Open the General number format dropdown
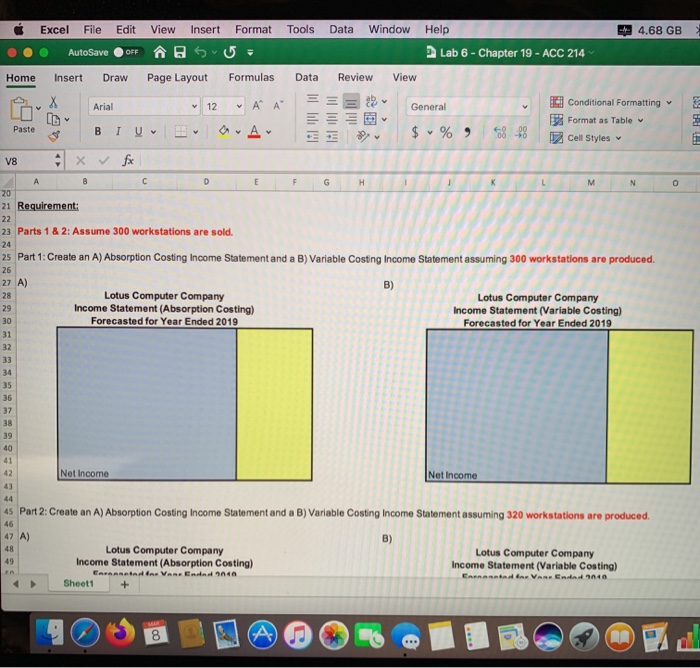Image resolution: width=700 pixels, height=668 pixels. (525, 107)
